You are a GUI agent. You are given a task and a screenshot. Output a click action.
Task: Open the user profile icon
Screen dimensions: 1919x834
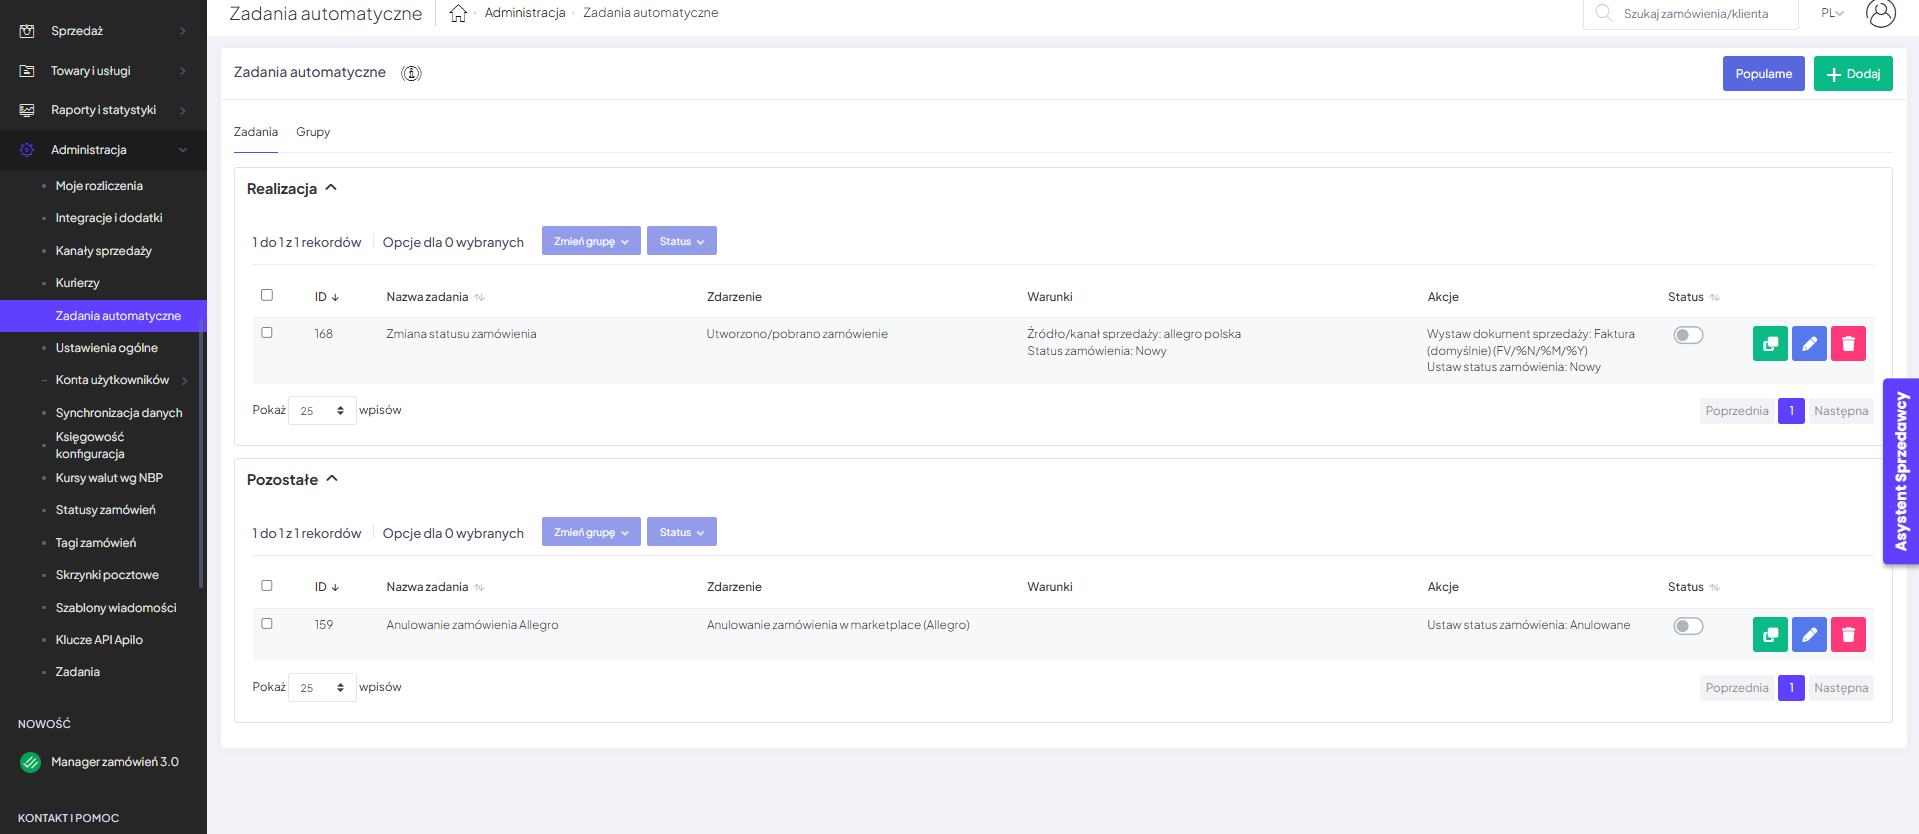click(1880, 13)
